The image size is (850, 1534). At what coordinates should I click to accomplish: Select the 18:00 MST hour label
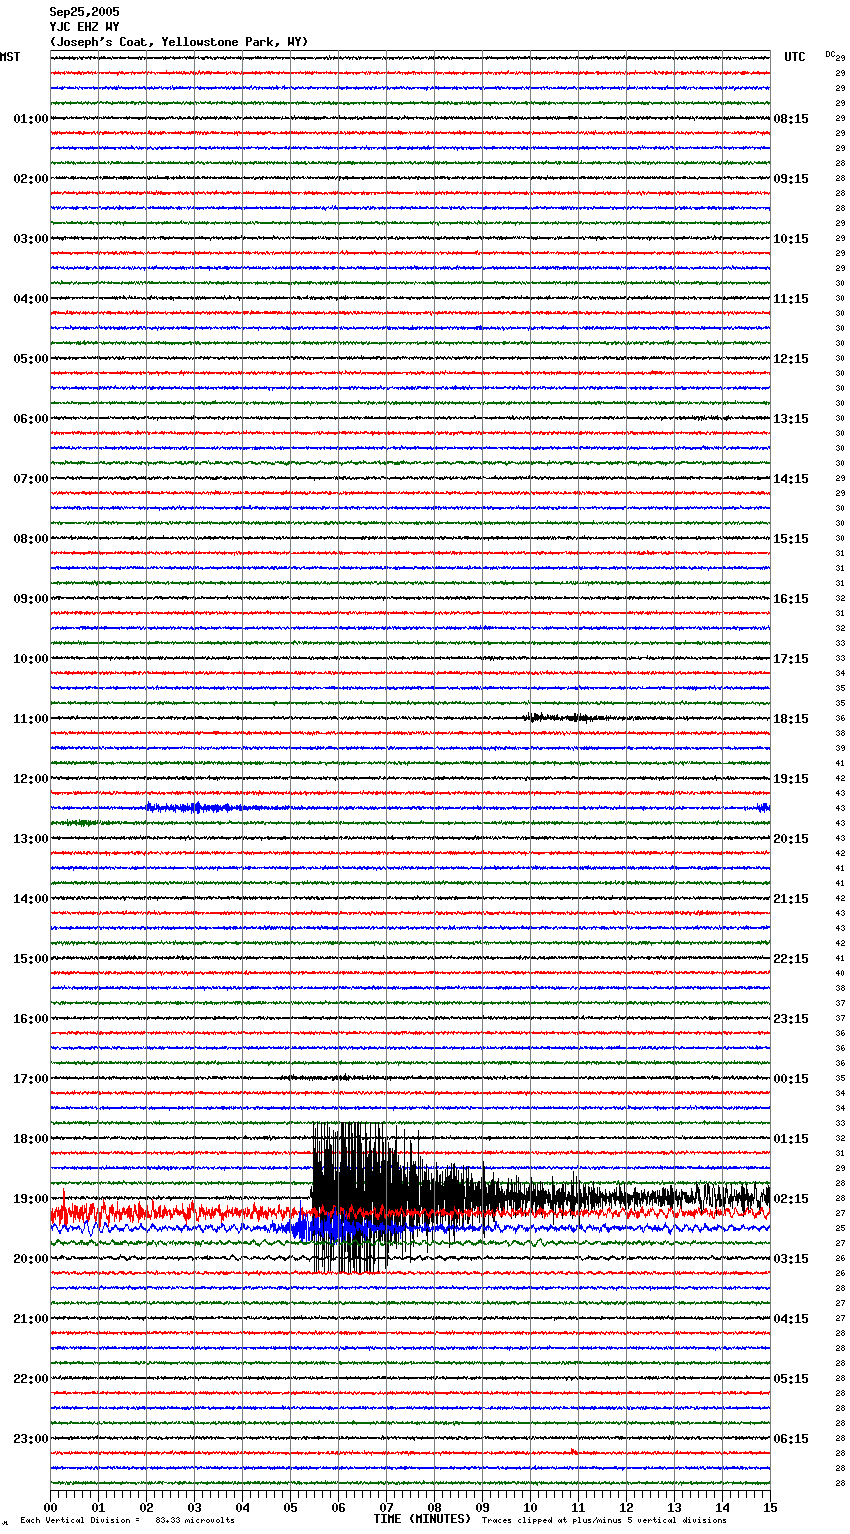click(x=31, y=1139)
